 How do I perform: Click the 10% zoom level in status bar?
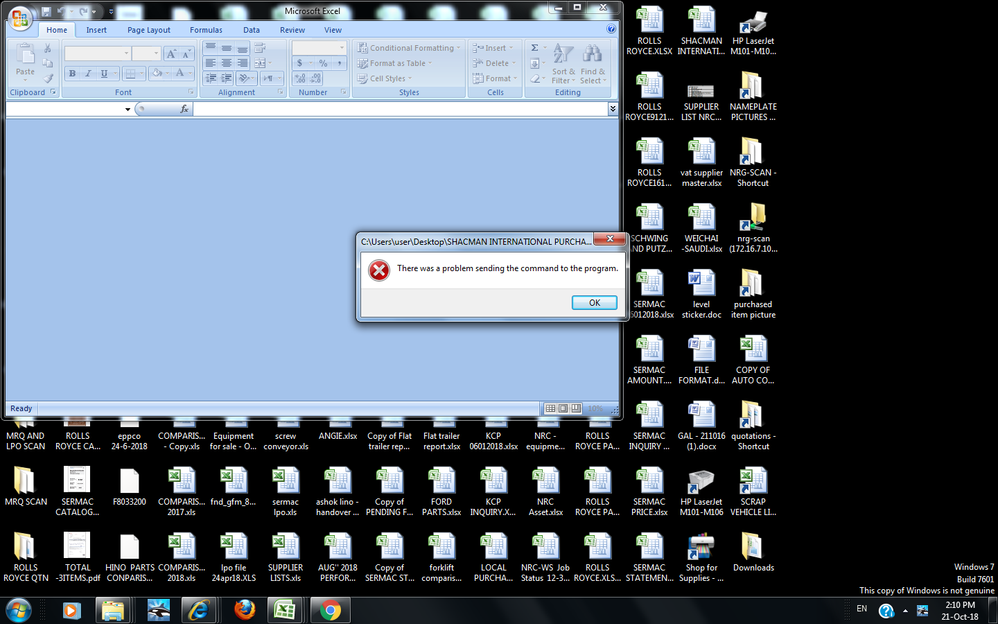click(x=595, y=408)
